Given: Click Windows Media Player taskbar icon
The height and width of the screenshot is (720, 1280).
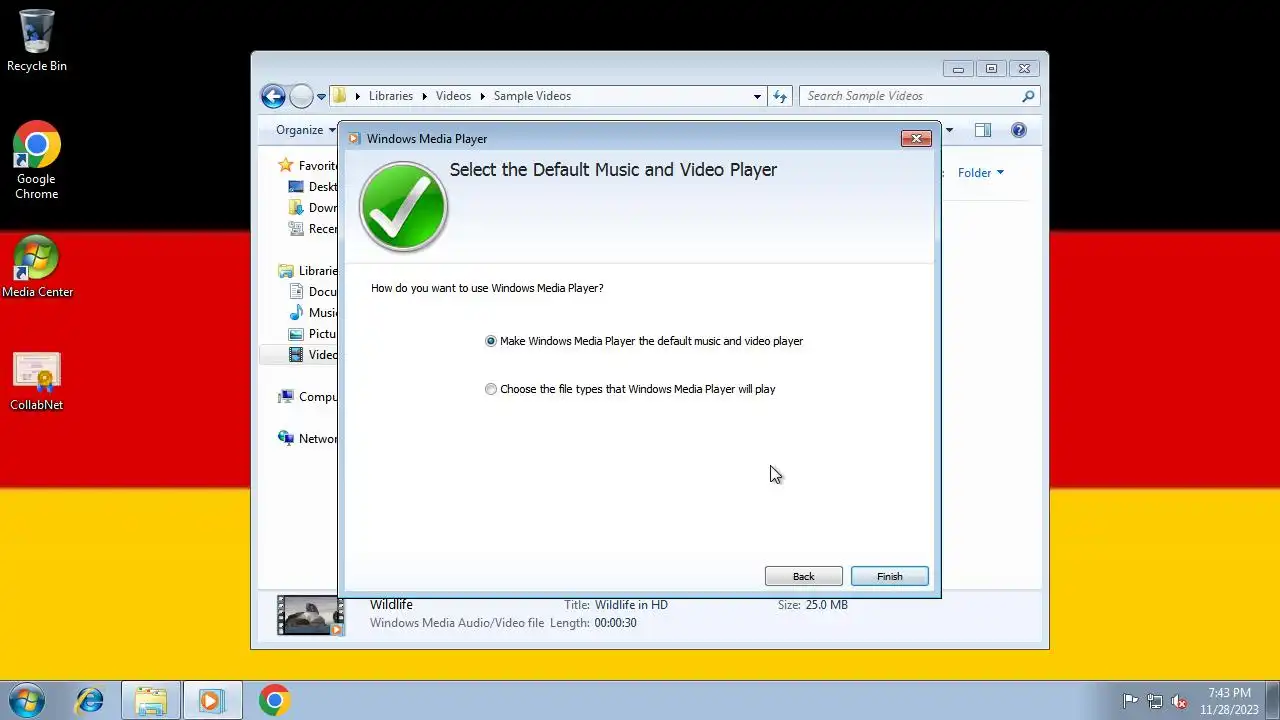Looking at the screenshot, I should click(x=211, y=700).
